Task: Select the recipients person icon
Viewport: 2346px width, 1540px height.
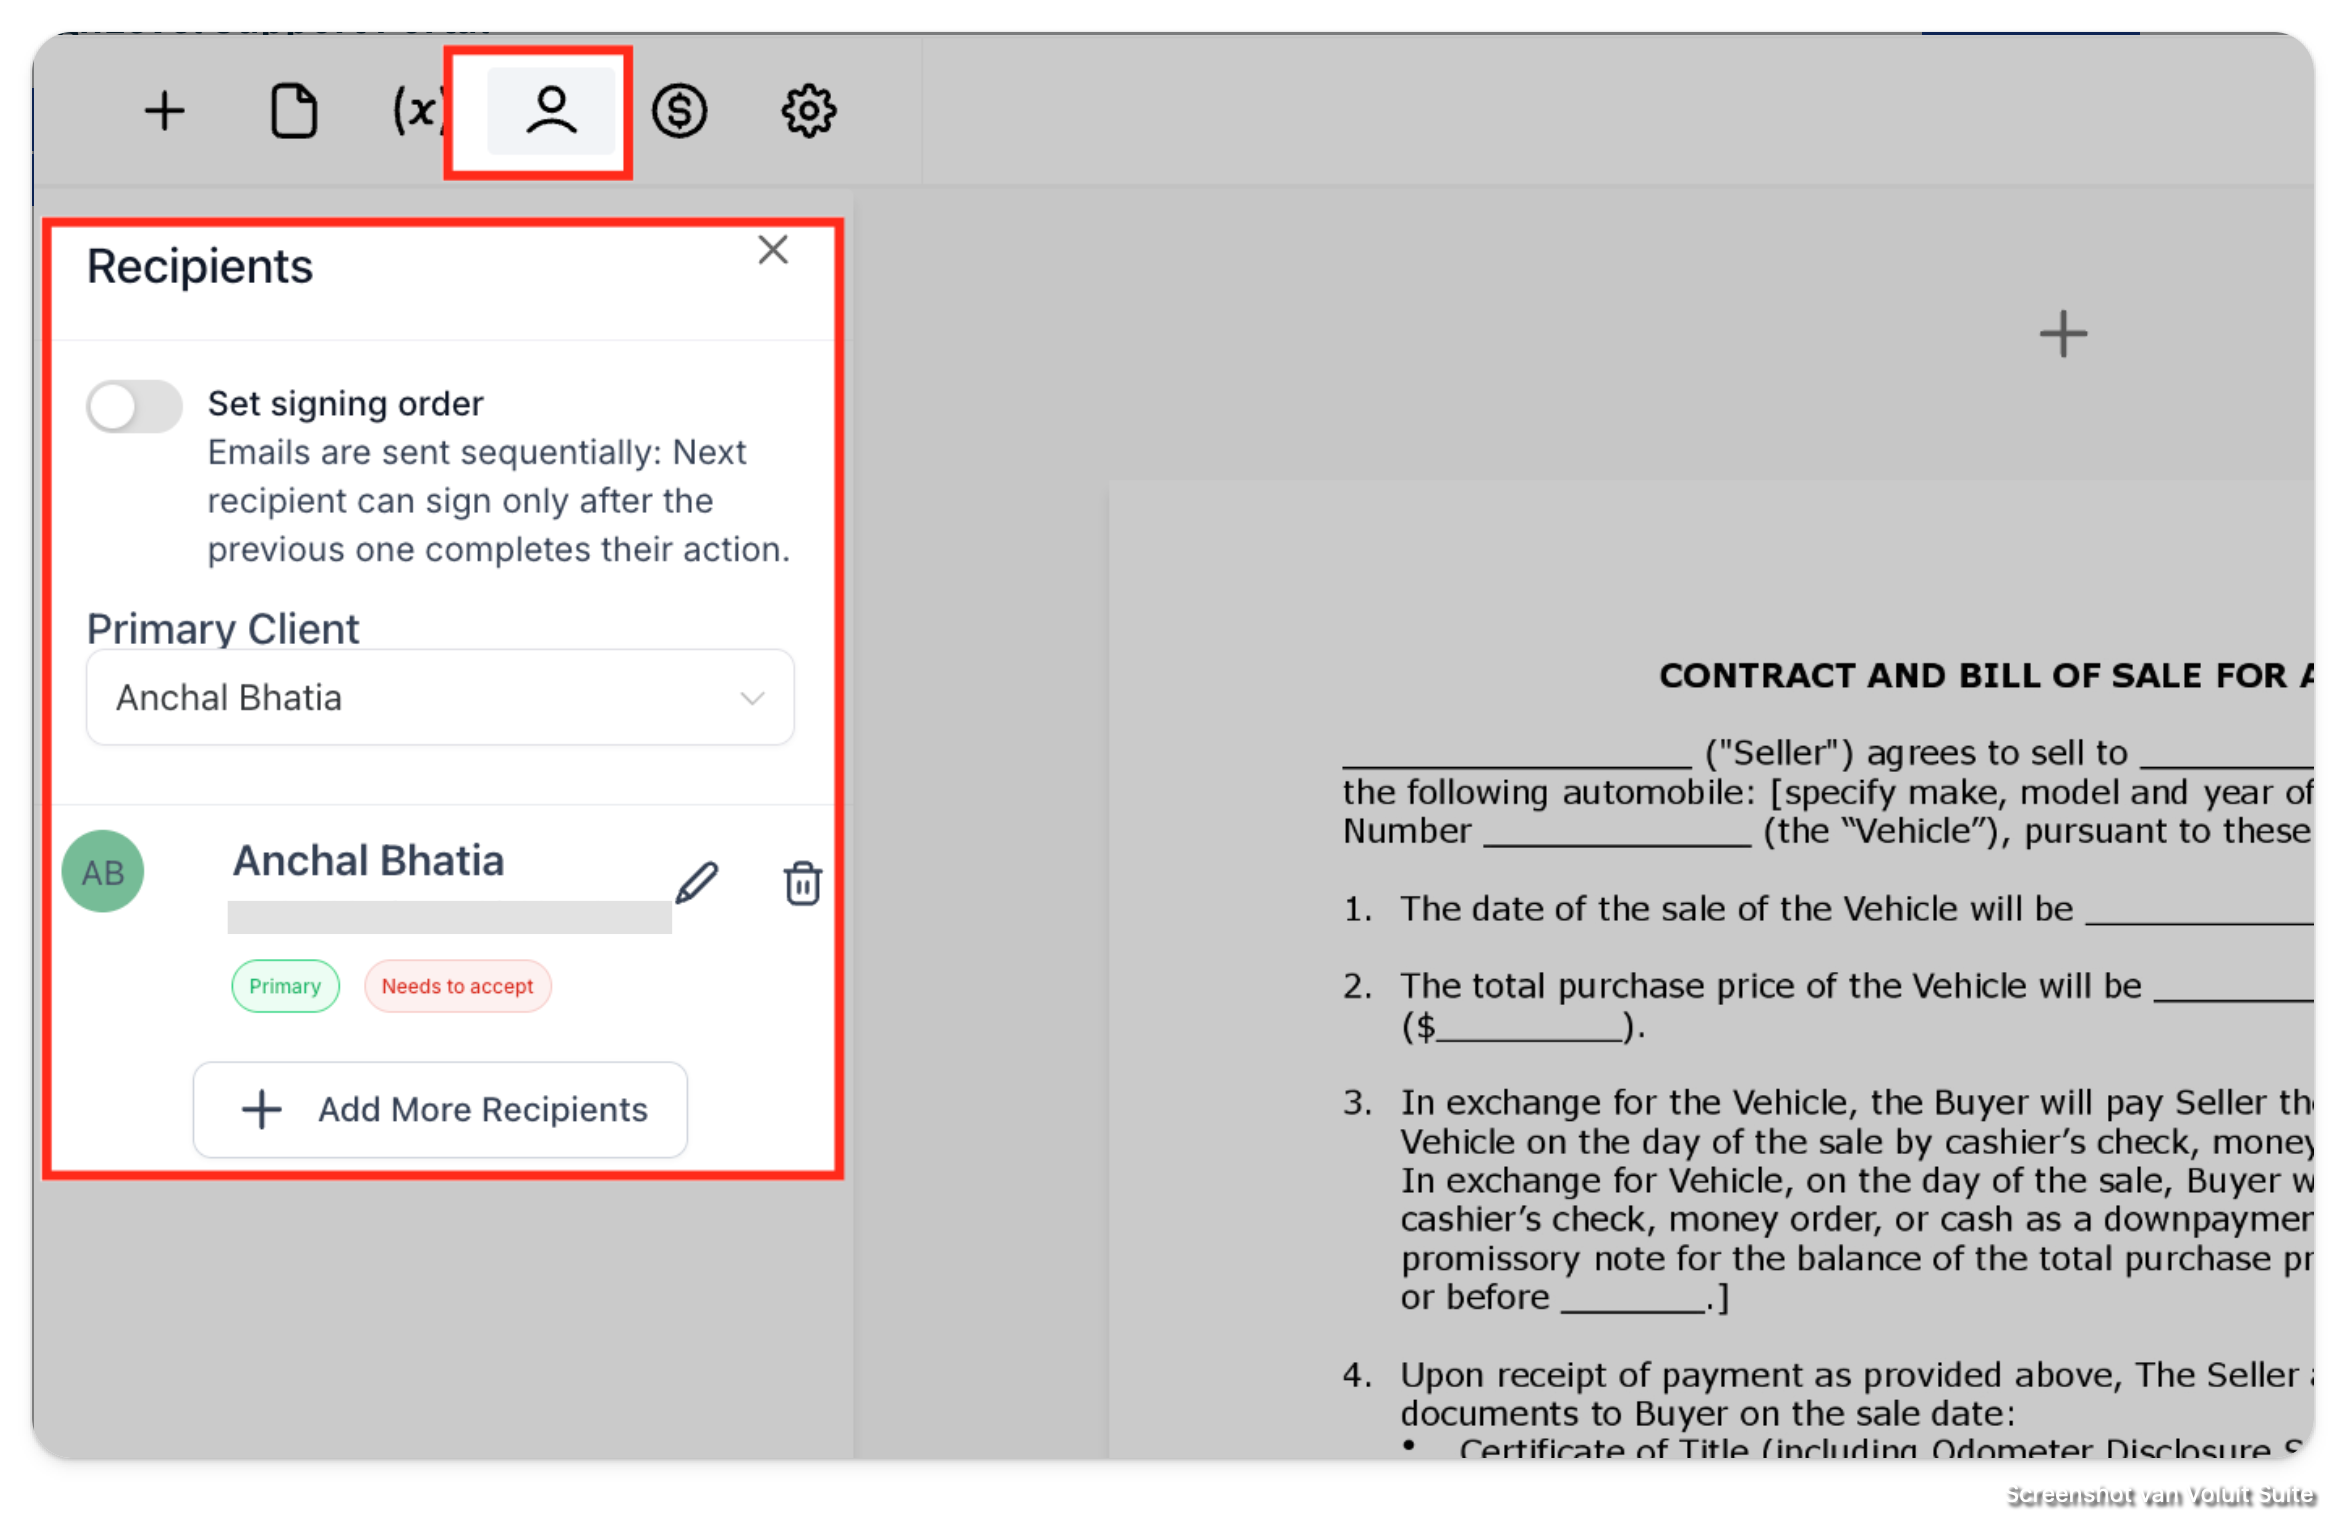Action: (551, 111)
